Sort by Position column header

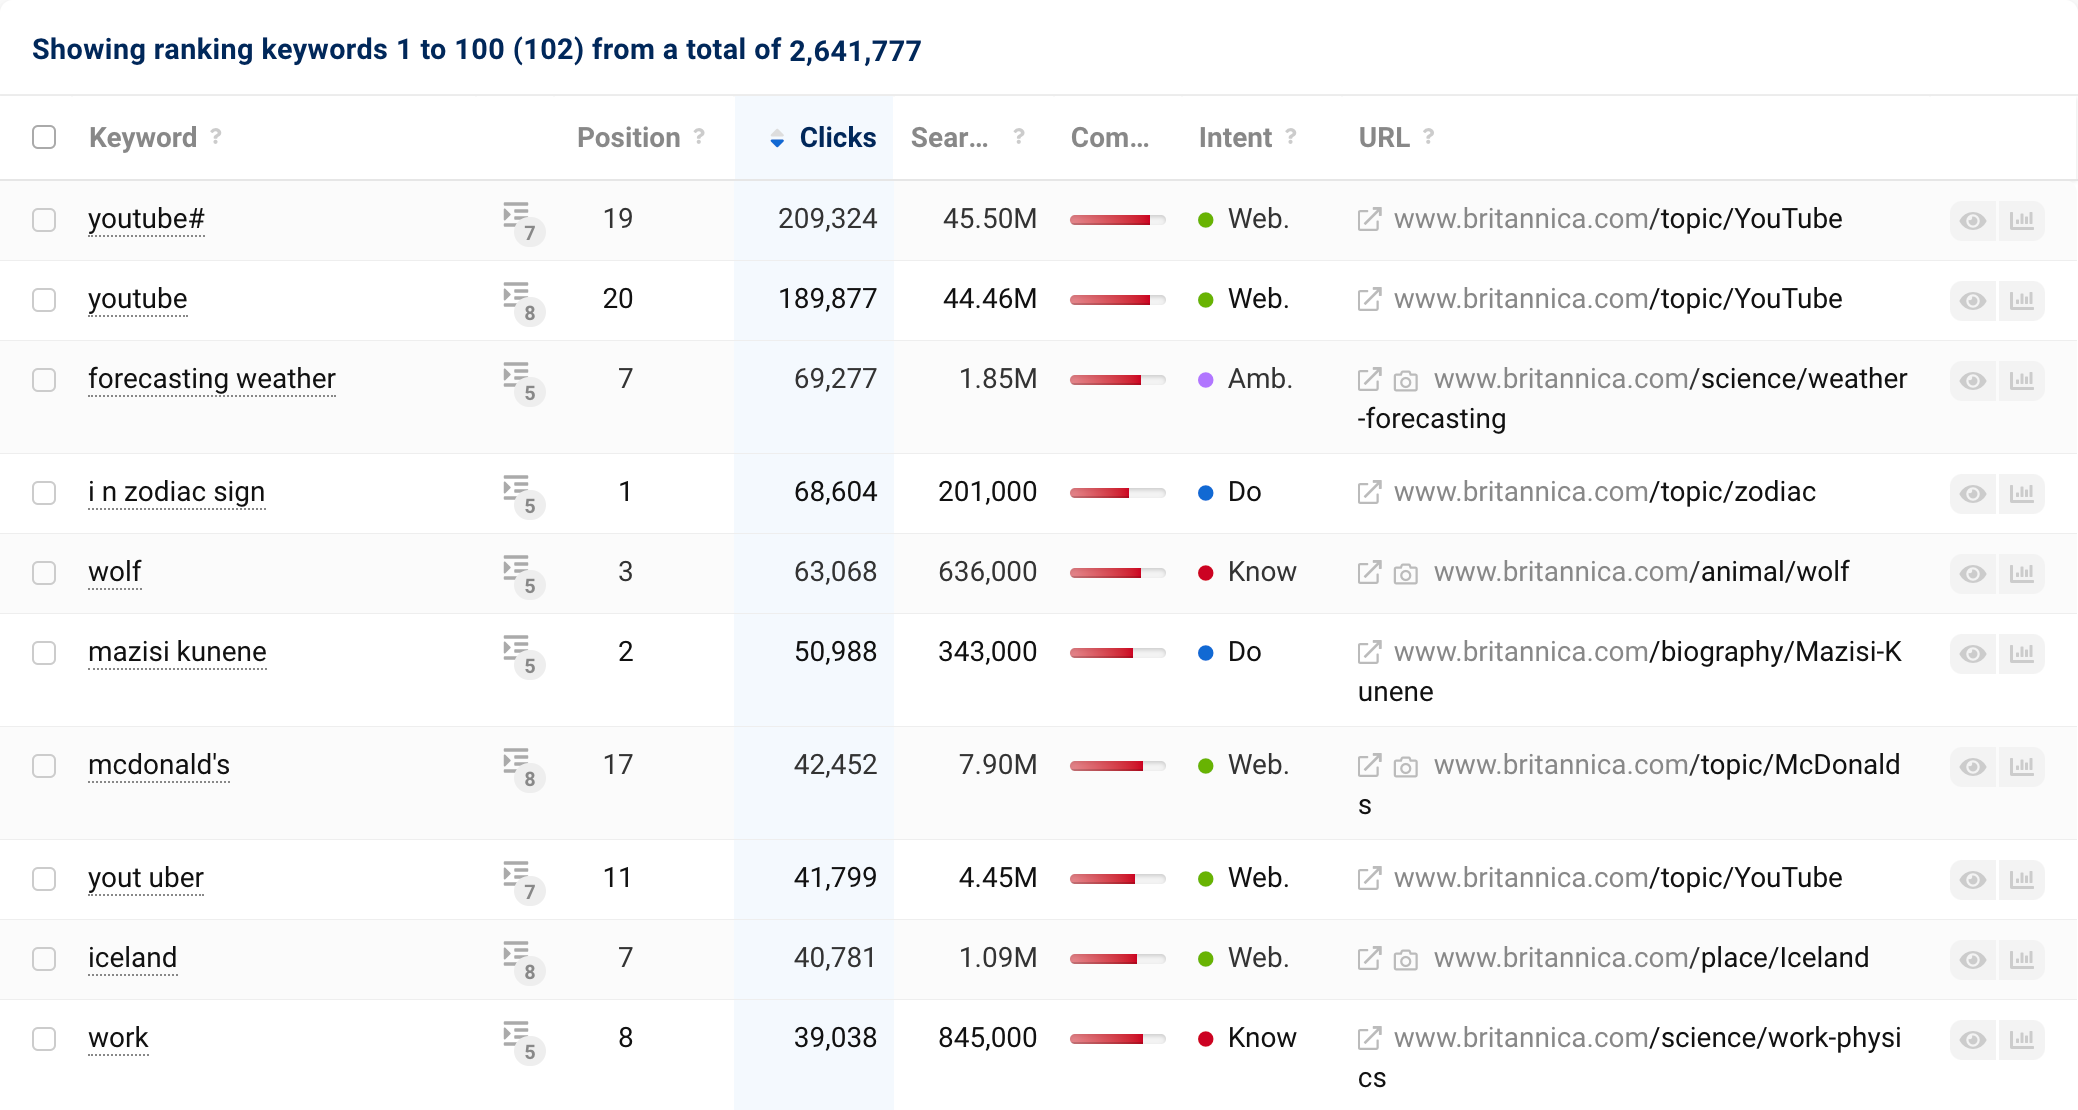point(628,138)
